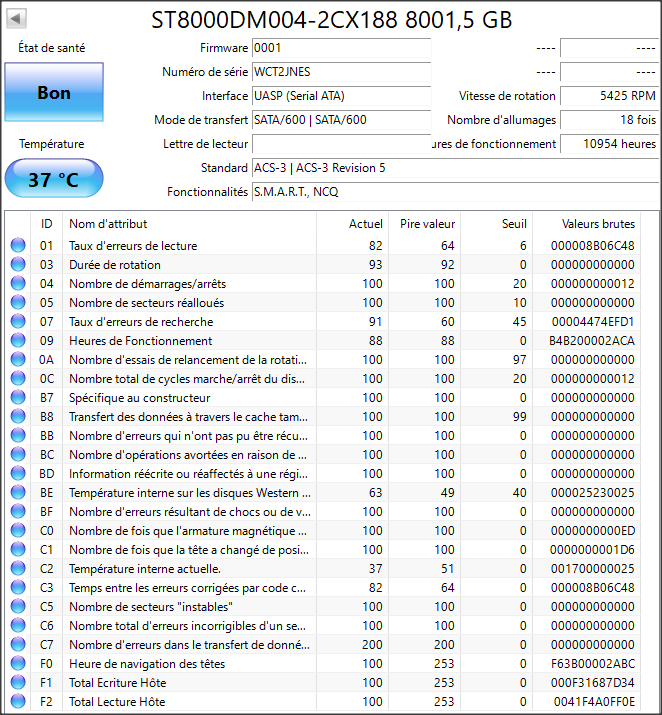662x715 pixels.
Task: Click the threshold value 97 in row 0A
Action: pyautogui.click(x=519, y=360)
